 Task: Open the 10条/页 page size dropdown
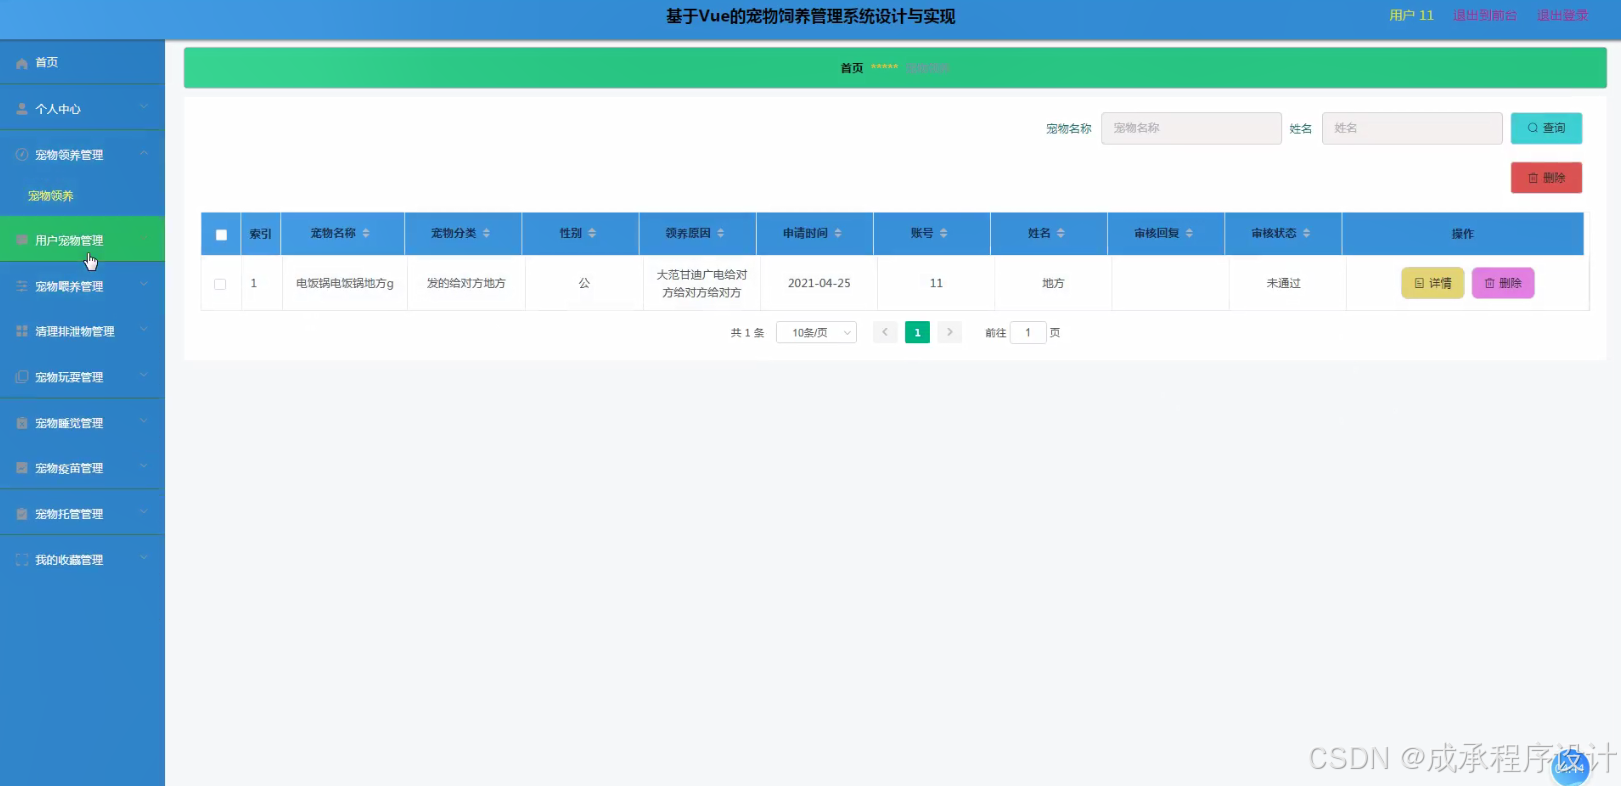coord(817,333)
